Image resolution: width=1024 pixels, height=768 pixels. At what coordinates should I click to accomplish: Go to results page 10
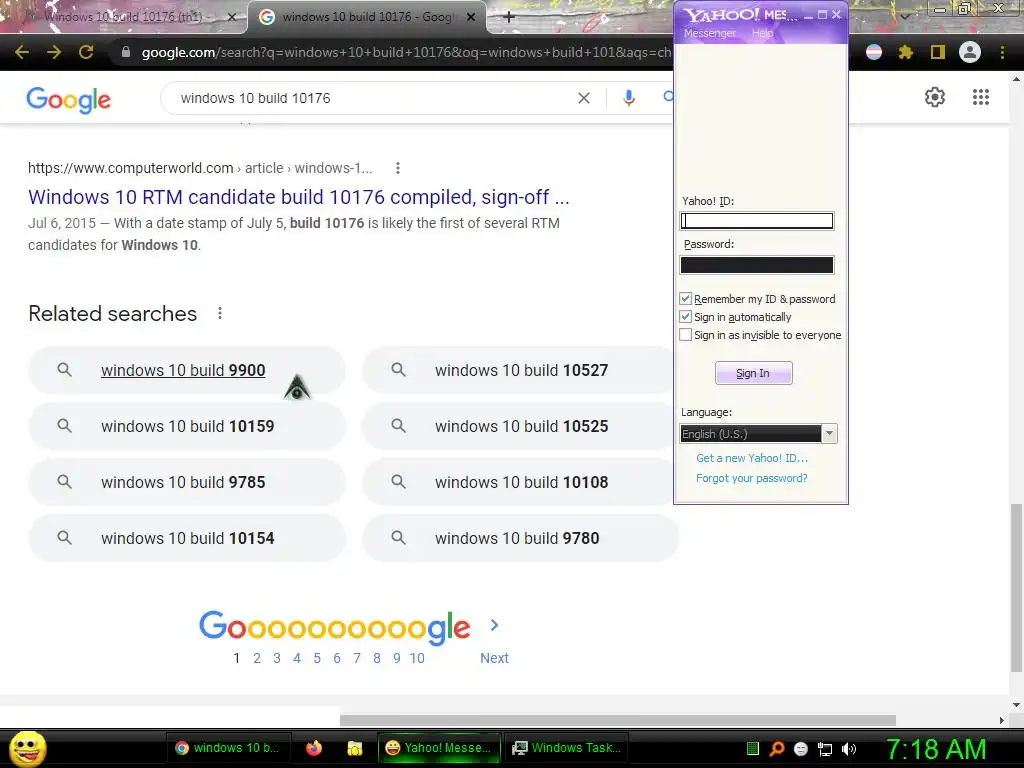click(417, 658)
